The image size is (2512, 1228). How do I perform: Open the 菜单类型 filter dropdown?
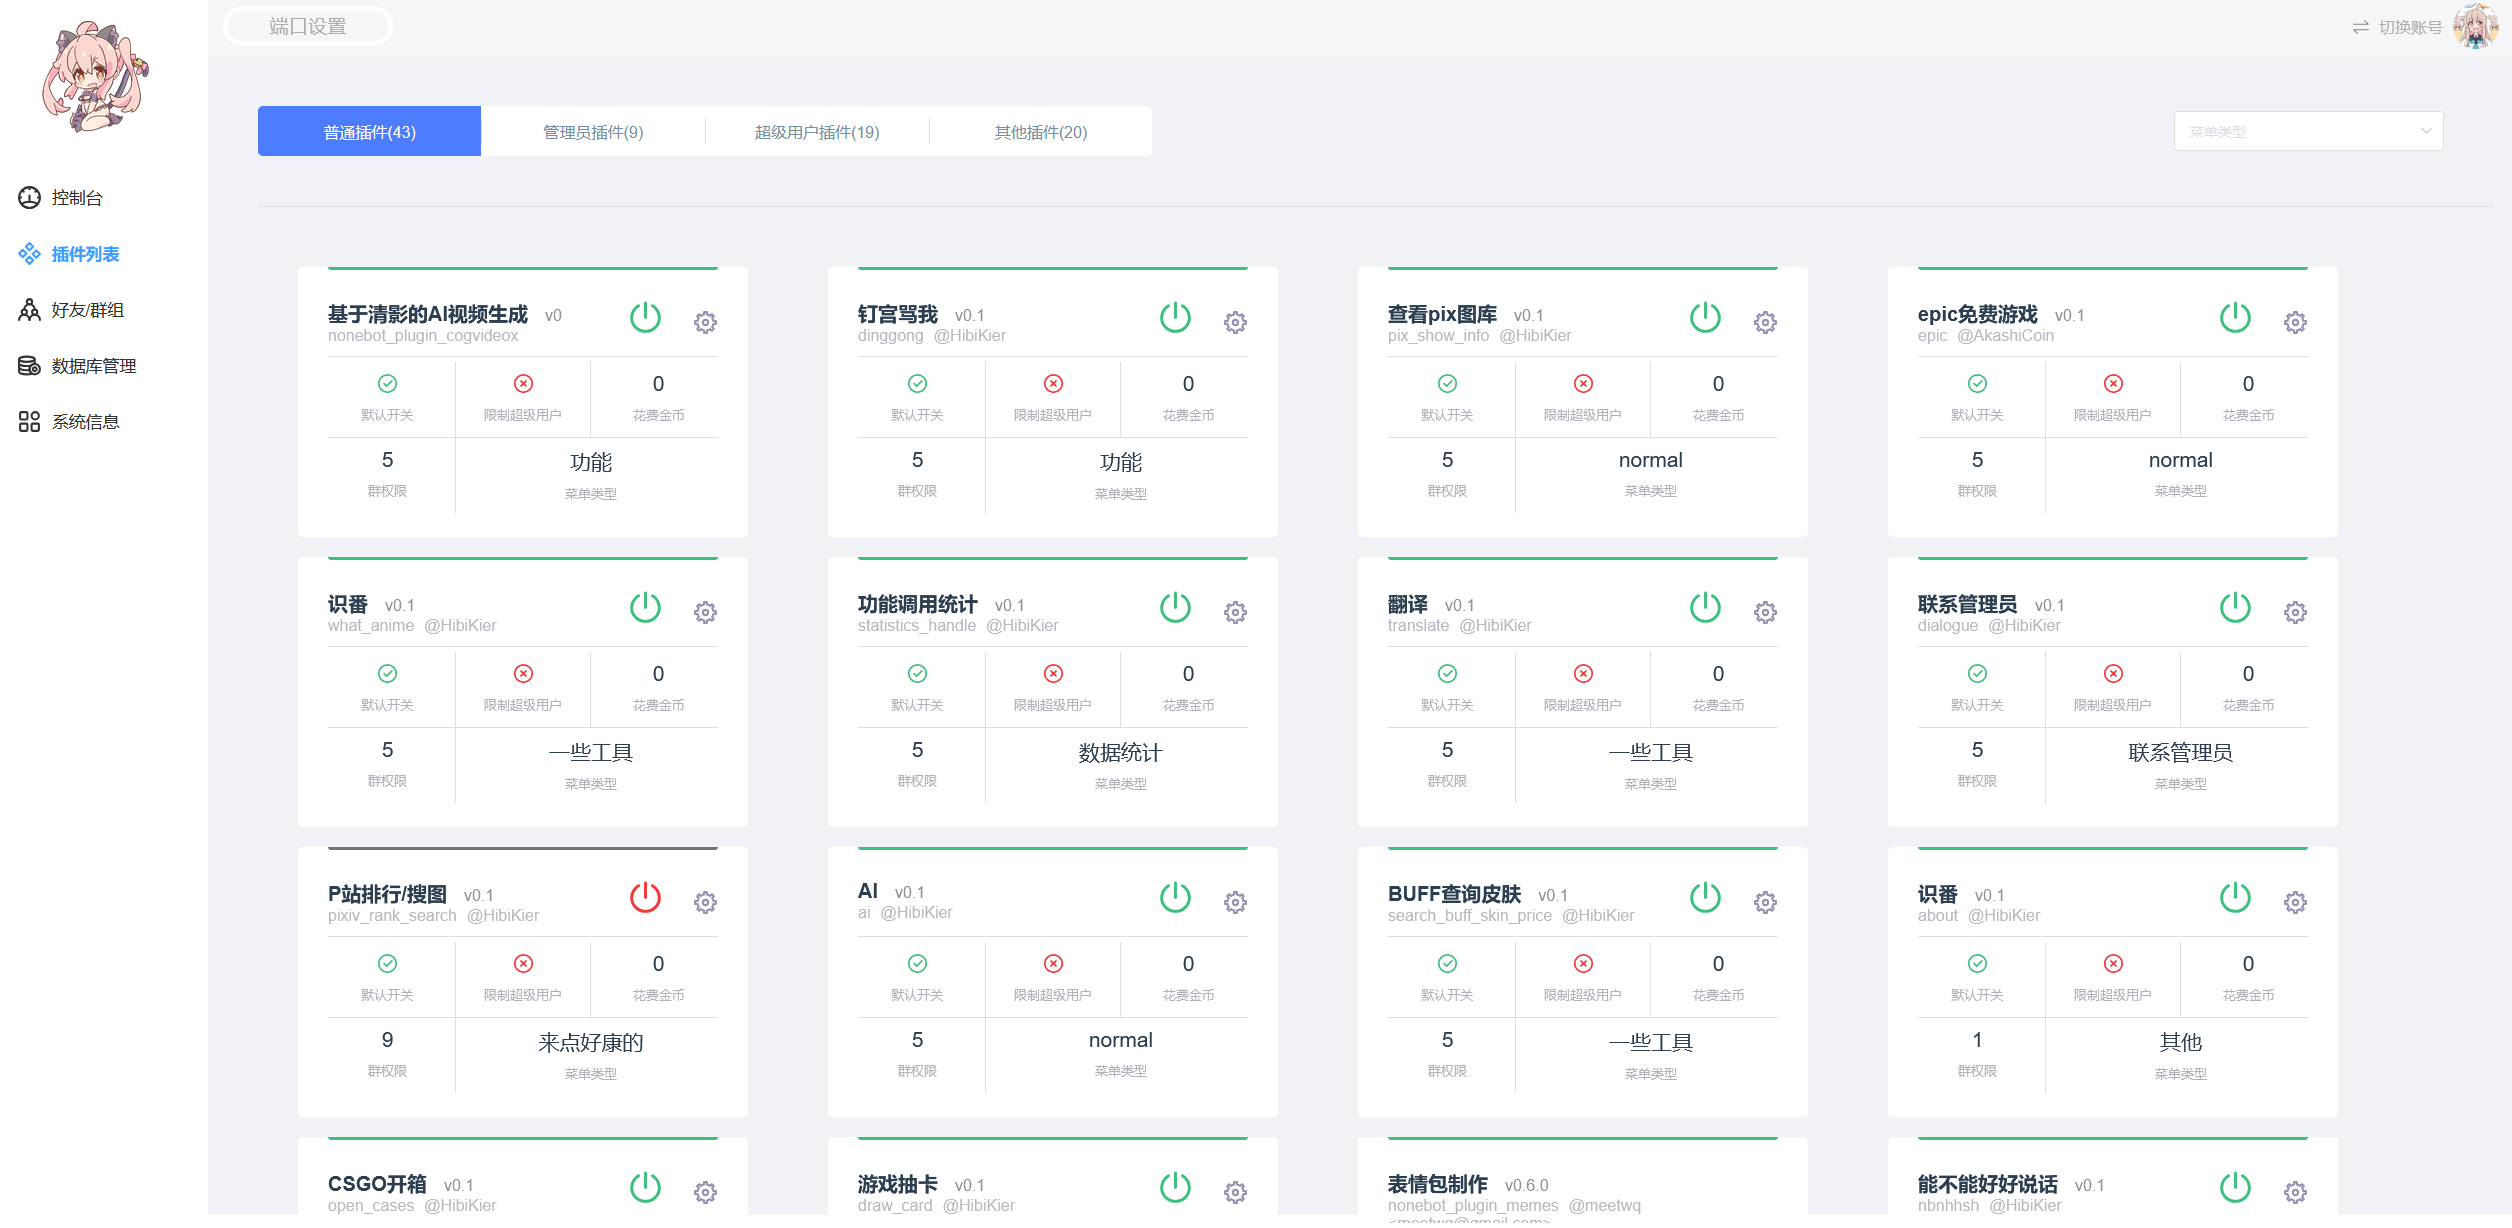point(2308,131)
